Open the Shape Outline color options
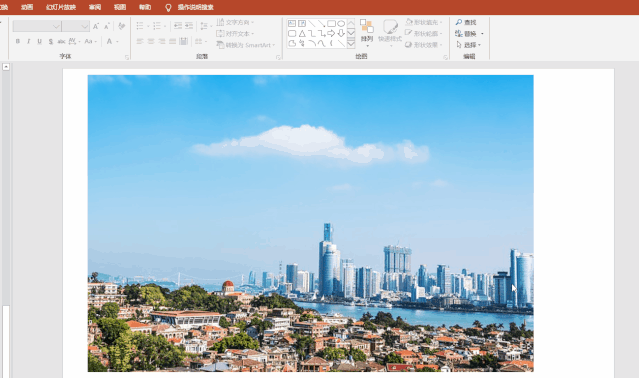Viewport: 639px width, 378px height. (424, 33)
